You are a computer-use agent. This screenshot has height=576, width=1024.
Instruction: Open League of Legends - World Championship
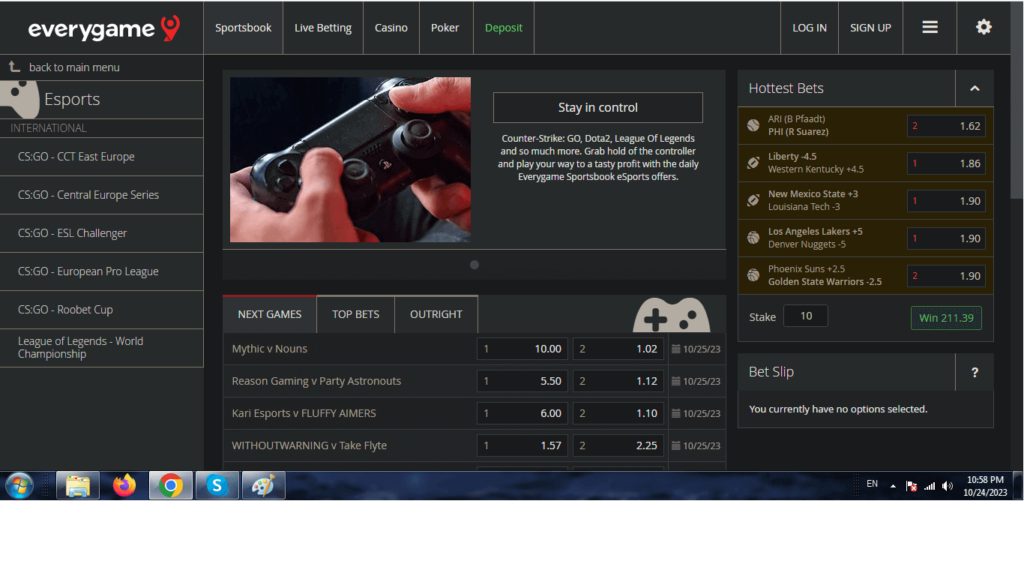(101, 347)
